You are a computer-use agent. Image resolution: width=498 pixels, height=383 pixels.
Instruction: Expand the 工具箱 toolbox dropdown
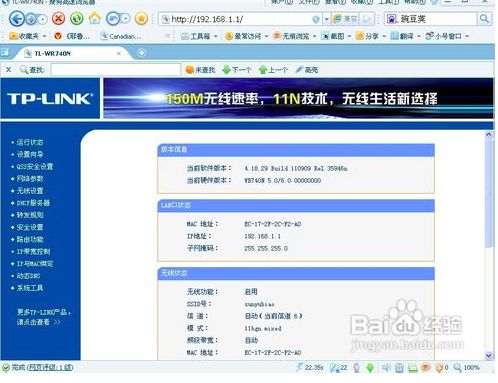click(199, 36)
